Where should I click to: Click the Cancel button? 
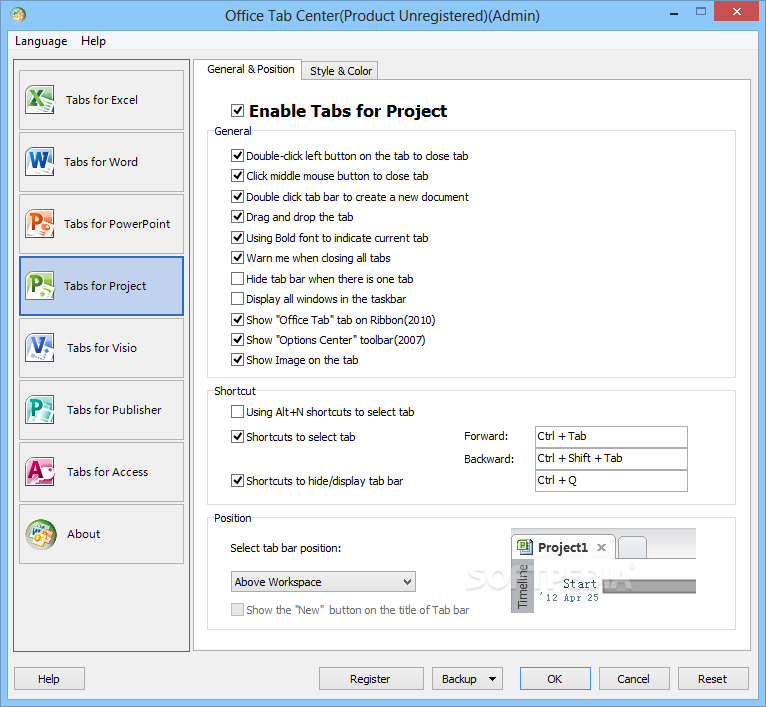click(x=634, y=679)
